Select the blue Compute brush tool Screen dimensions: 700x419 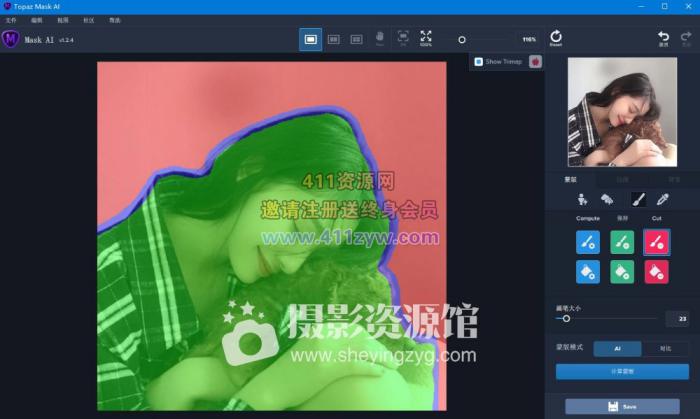[588, 241]
